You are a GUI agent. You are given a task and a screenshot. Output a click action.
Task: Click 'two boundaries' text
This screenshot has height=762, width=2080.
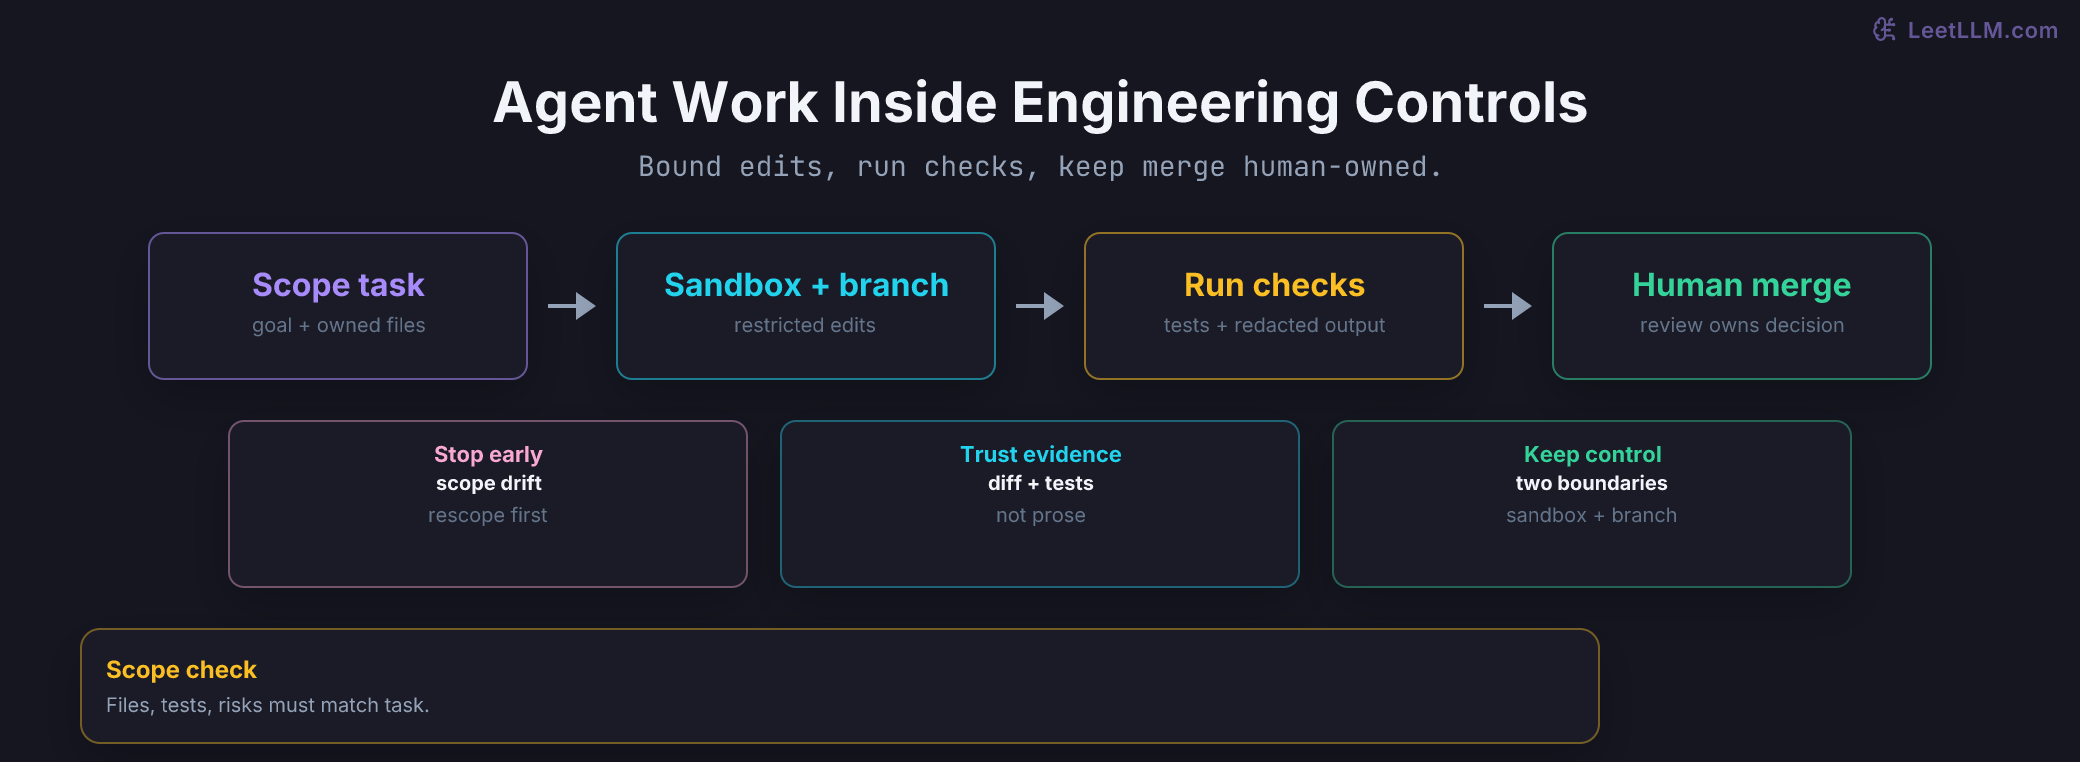[x=1592, y=483]
